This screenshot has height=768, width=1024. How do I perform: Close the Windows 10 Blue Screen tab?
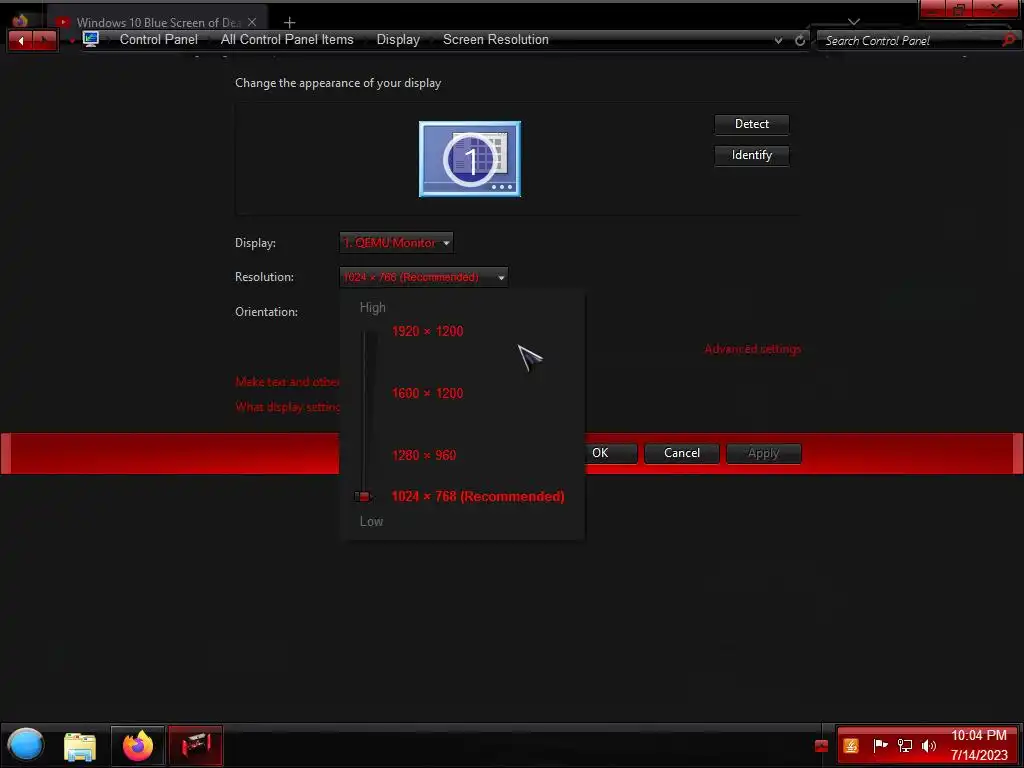(x=252, y=22)
